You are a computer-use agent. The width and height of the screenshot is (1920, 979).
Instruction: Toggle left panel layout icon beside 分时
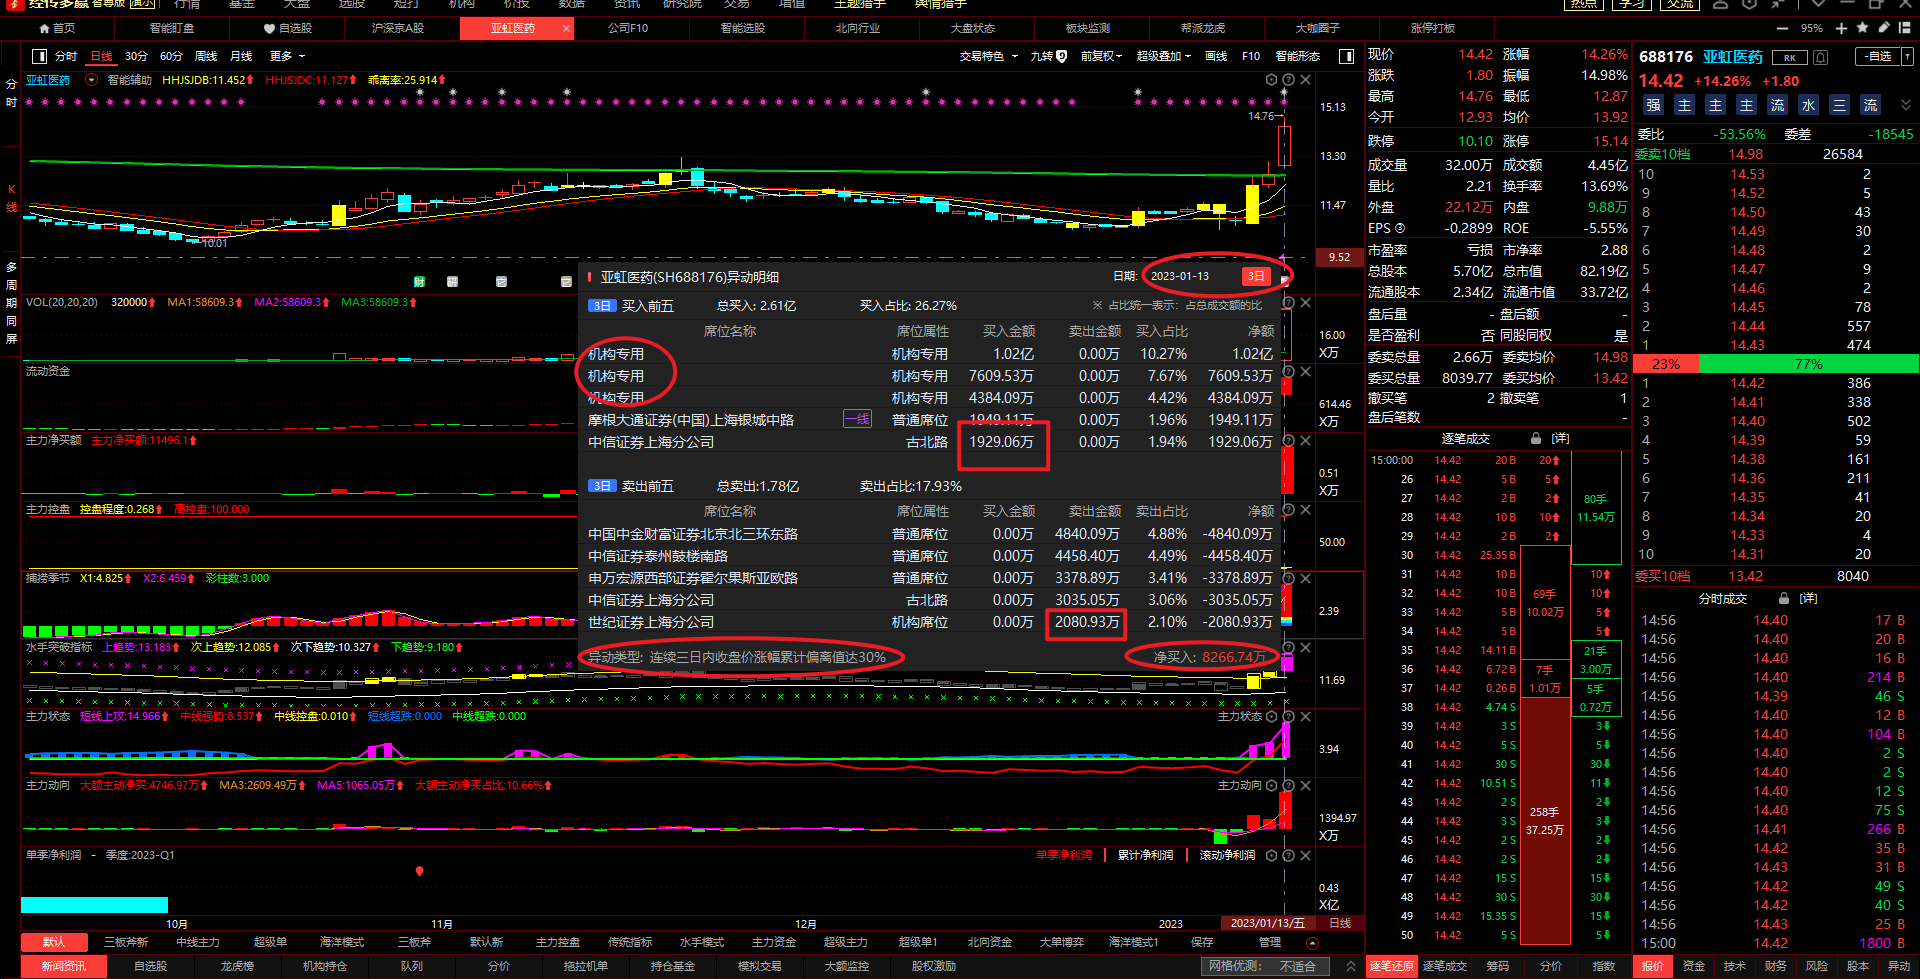(x=39, y=56)
